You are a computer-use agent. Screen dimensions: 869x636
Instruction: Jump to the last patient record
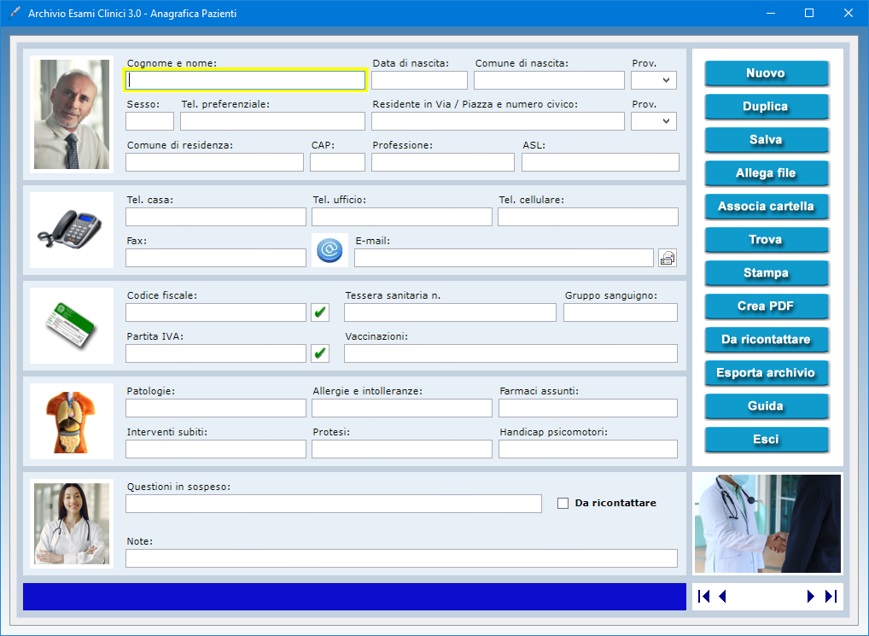point(831,596)
